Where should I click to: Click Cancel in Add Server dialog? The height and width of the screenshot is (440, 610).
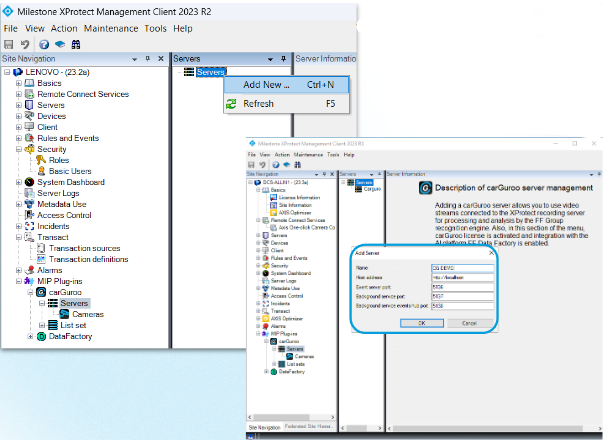coord(469,323)
